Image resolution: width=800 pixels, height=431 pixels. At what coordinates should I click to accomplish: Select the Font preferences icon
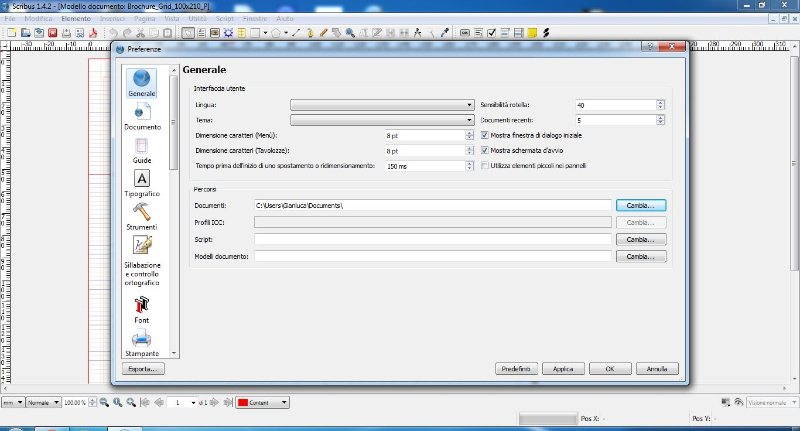click(142, 305)
